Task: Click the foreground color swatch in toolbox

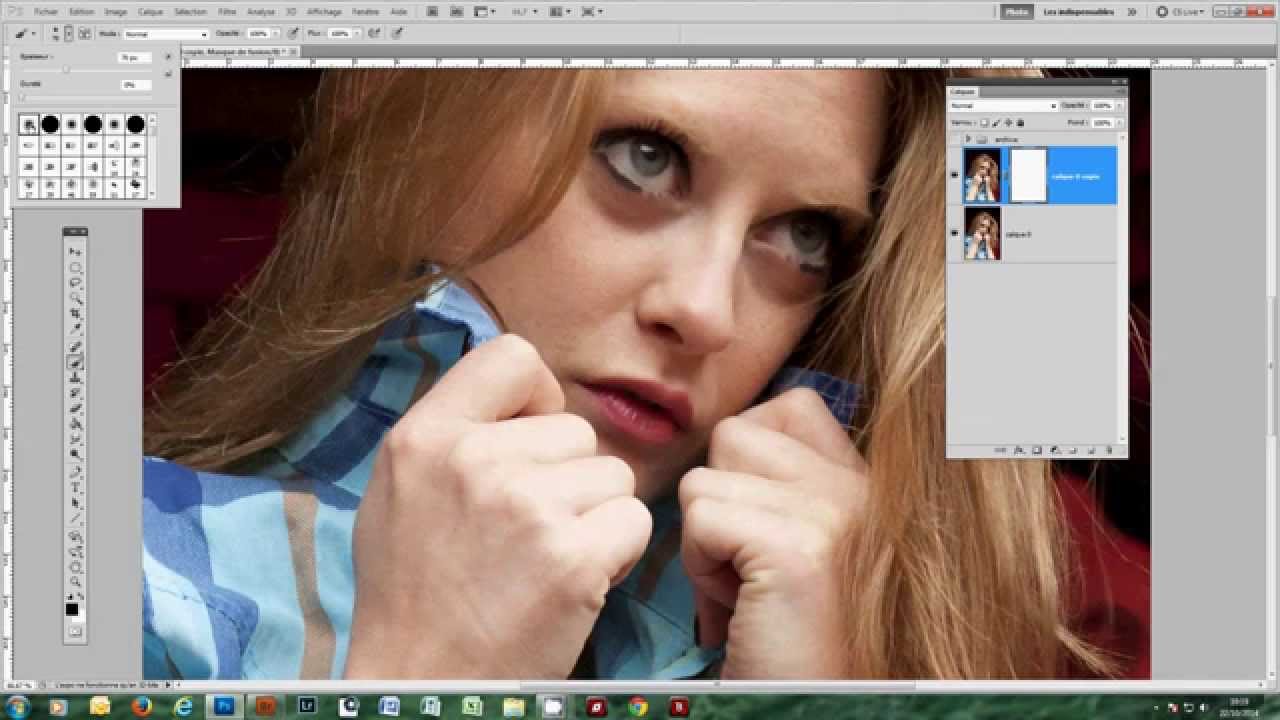Action: click(x=72, y=609)
